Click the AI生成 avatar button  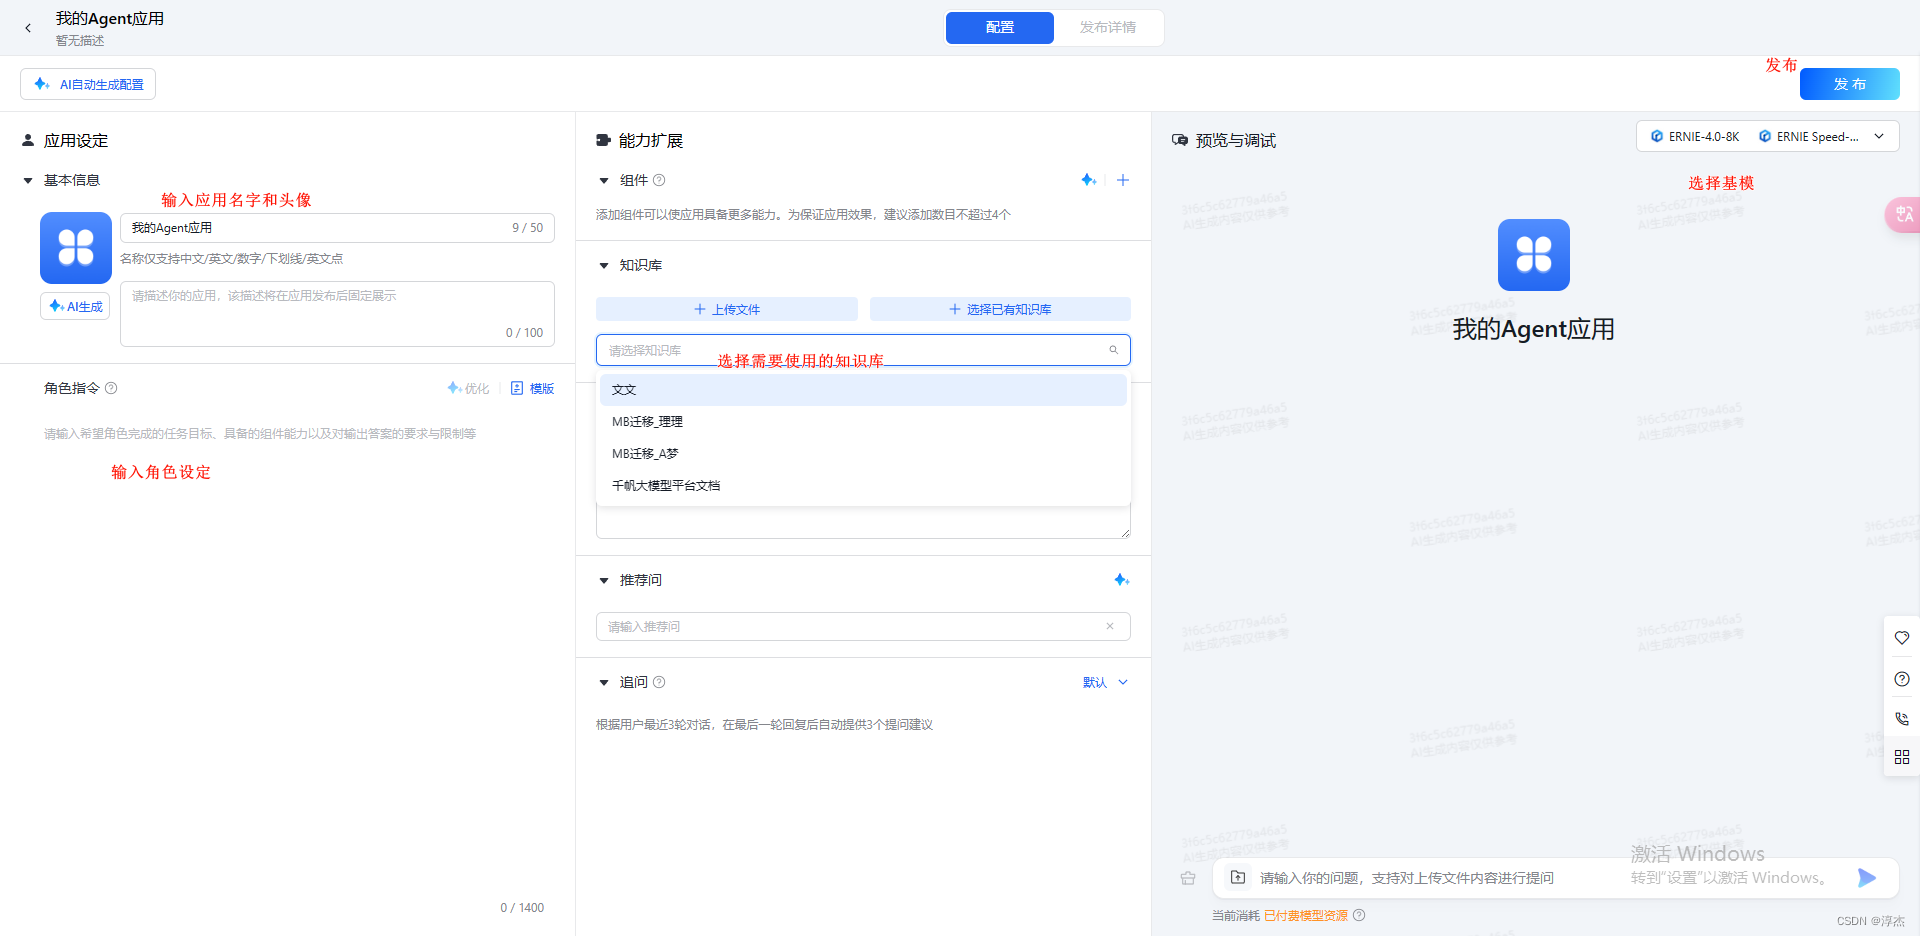(75, 306)
